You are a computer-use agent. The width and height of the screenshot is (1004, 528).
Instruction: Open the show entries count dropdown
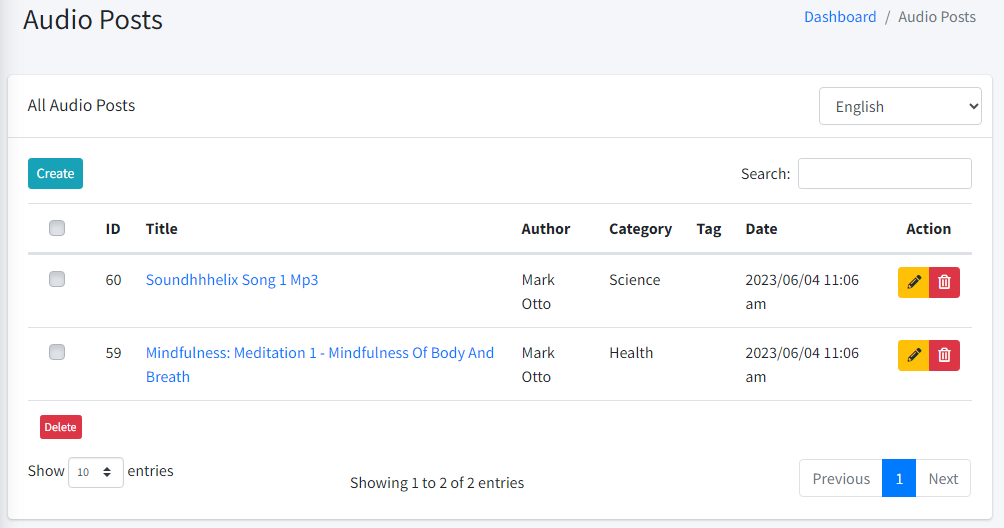(x=95, y=472)
